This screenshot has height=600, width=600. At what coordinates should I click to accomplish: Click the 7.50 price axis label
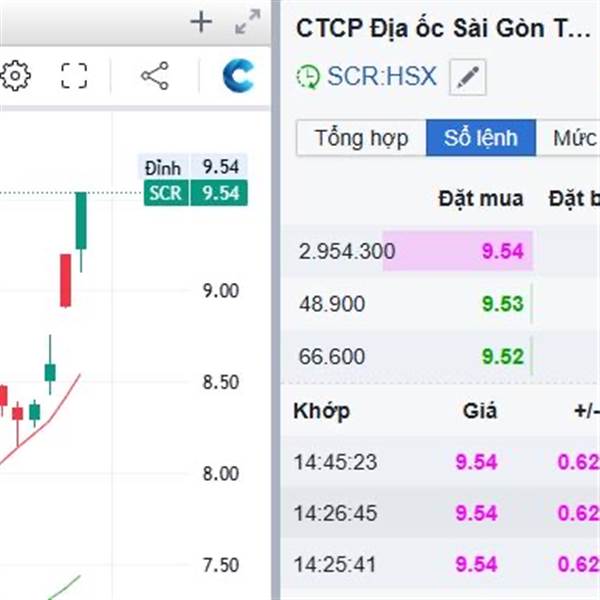coord(221,565)
